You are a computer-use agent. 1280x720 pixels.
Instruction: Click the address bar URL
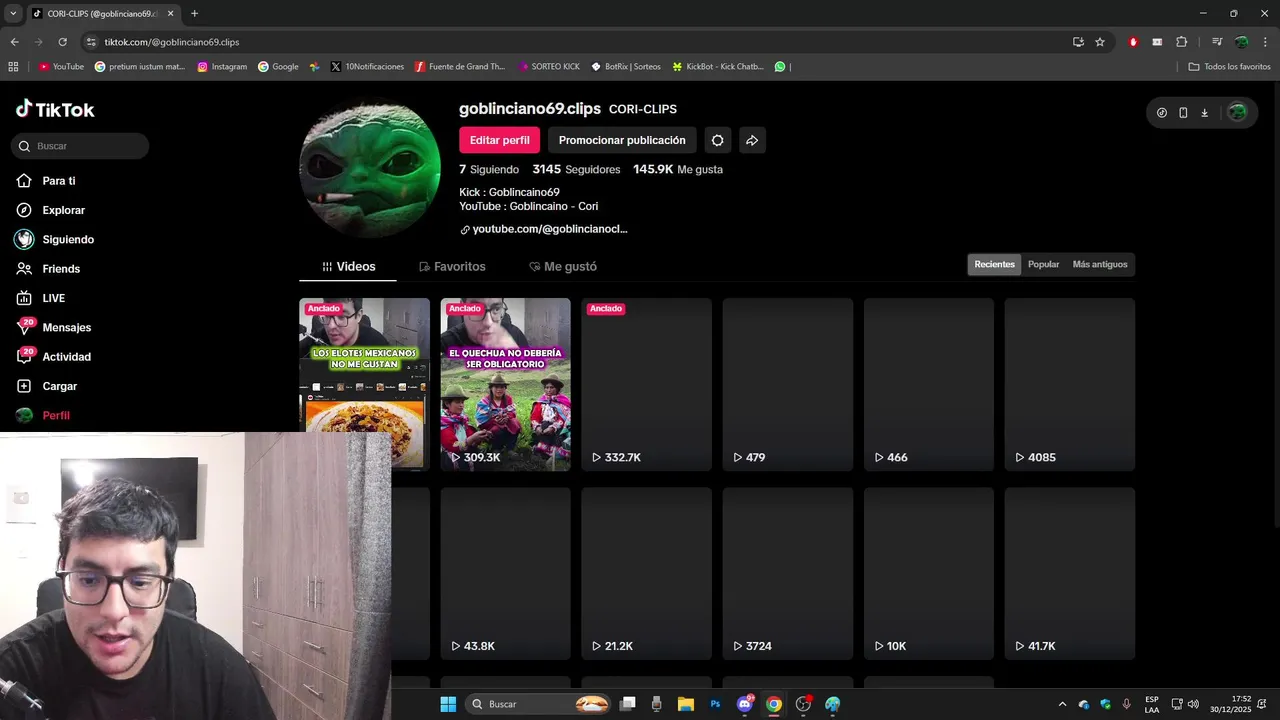coord(172,42)
